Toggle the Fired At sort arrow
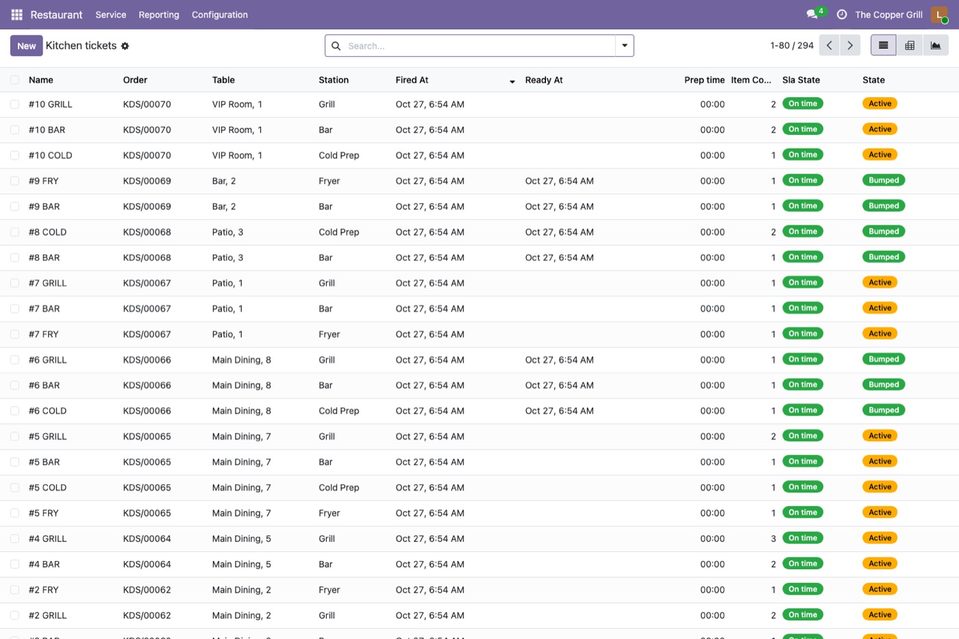959x639 pixels. coord(512,81)
